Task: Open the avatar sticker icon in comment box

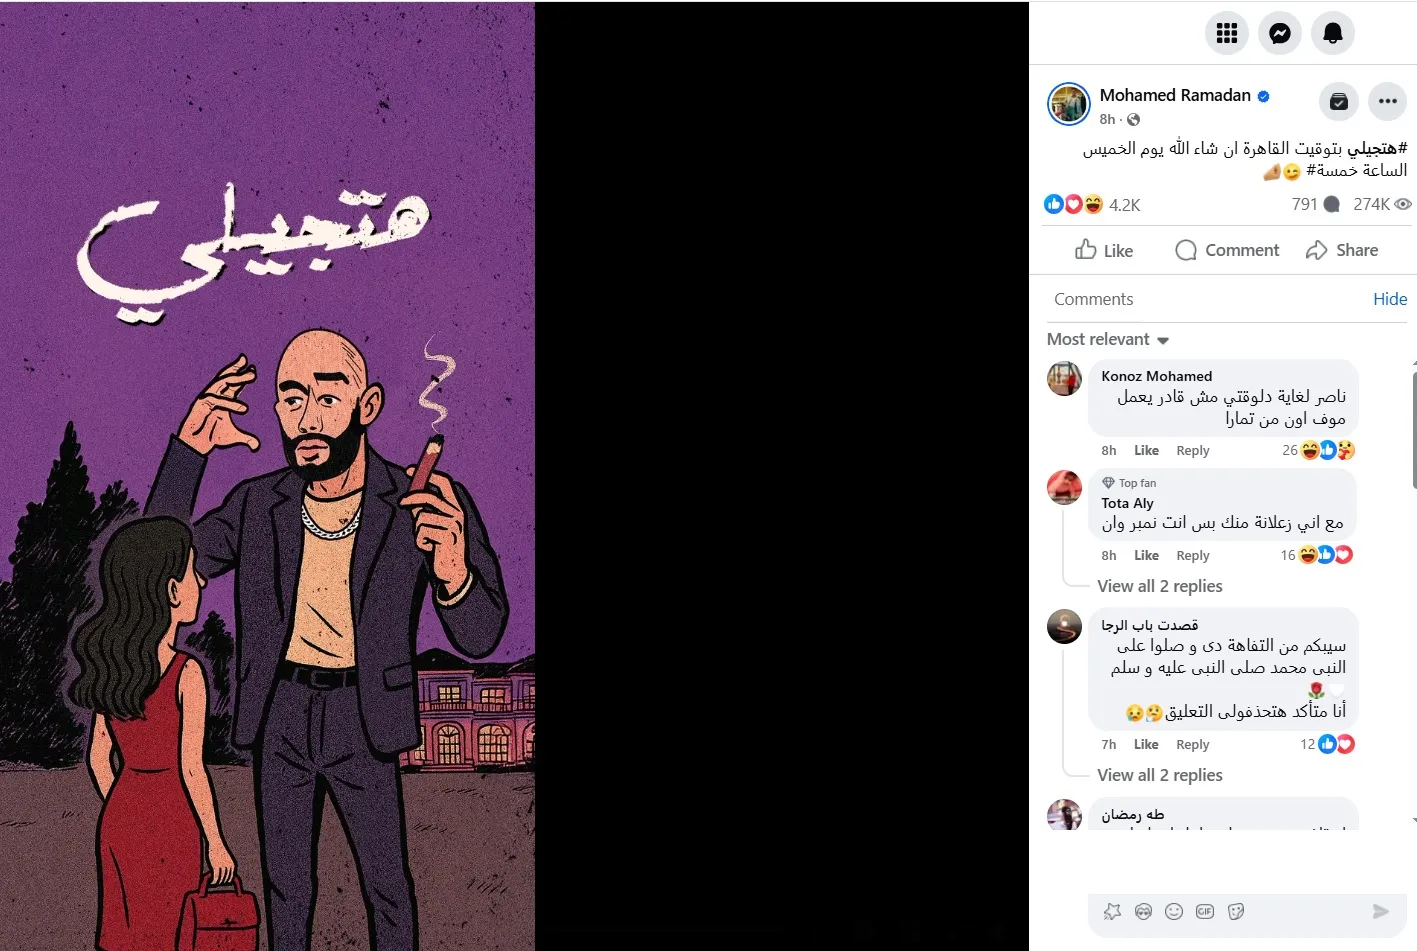Action: point(1143,912)
